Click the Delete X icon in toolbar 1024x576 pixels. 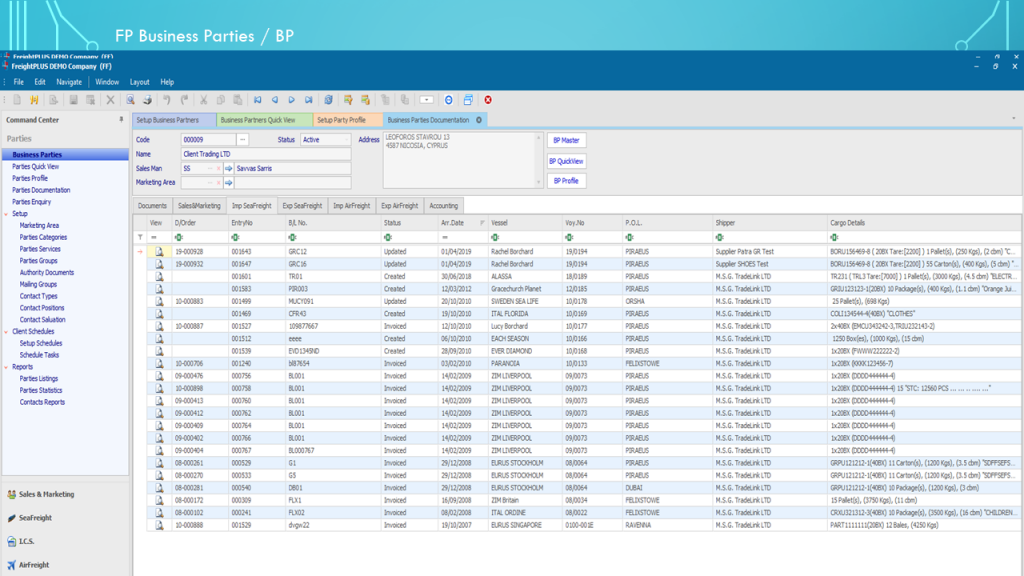click(111, 100)
